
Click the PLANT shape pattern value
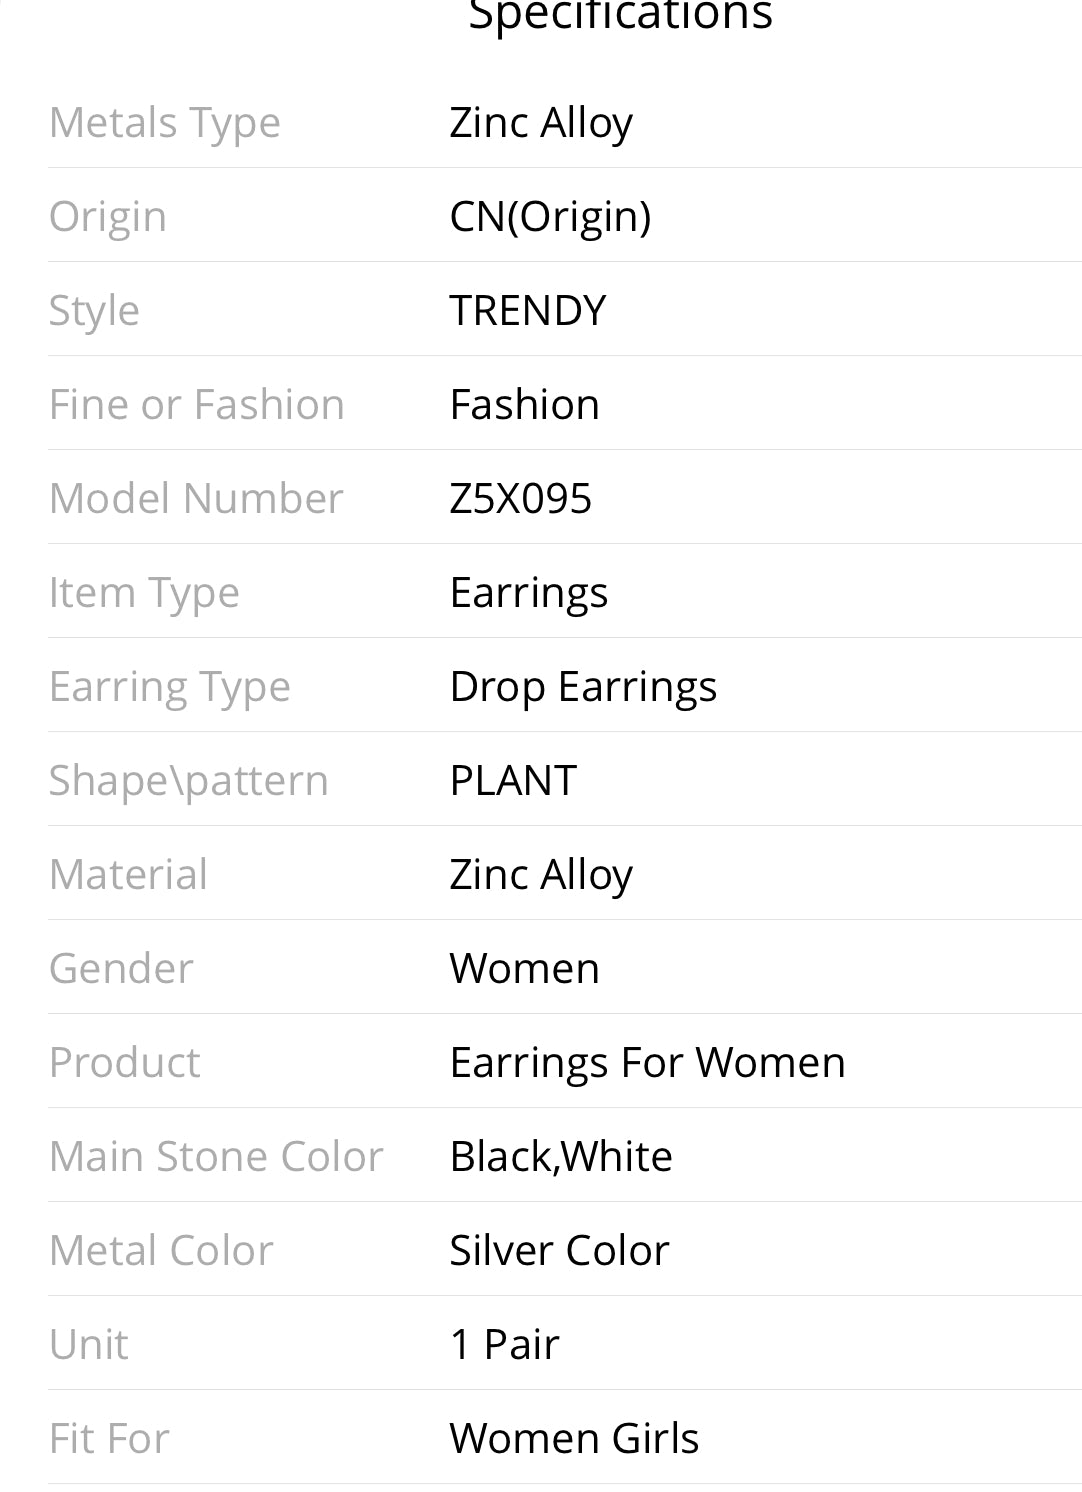coord(513,781)
